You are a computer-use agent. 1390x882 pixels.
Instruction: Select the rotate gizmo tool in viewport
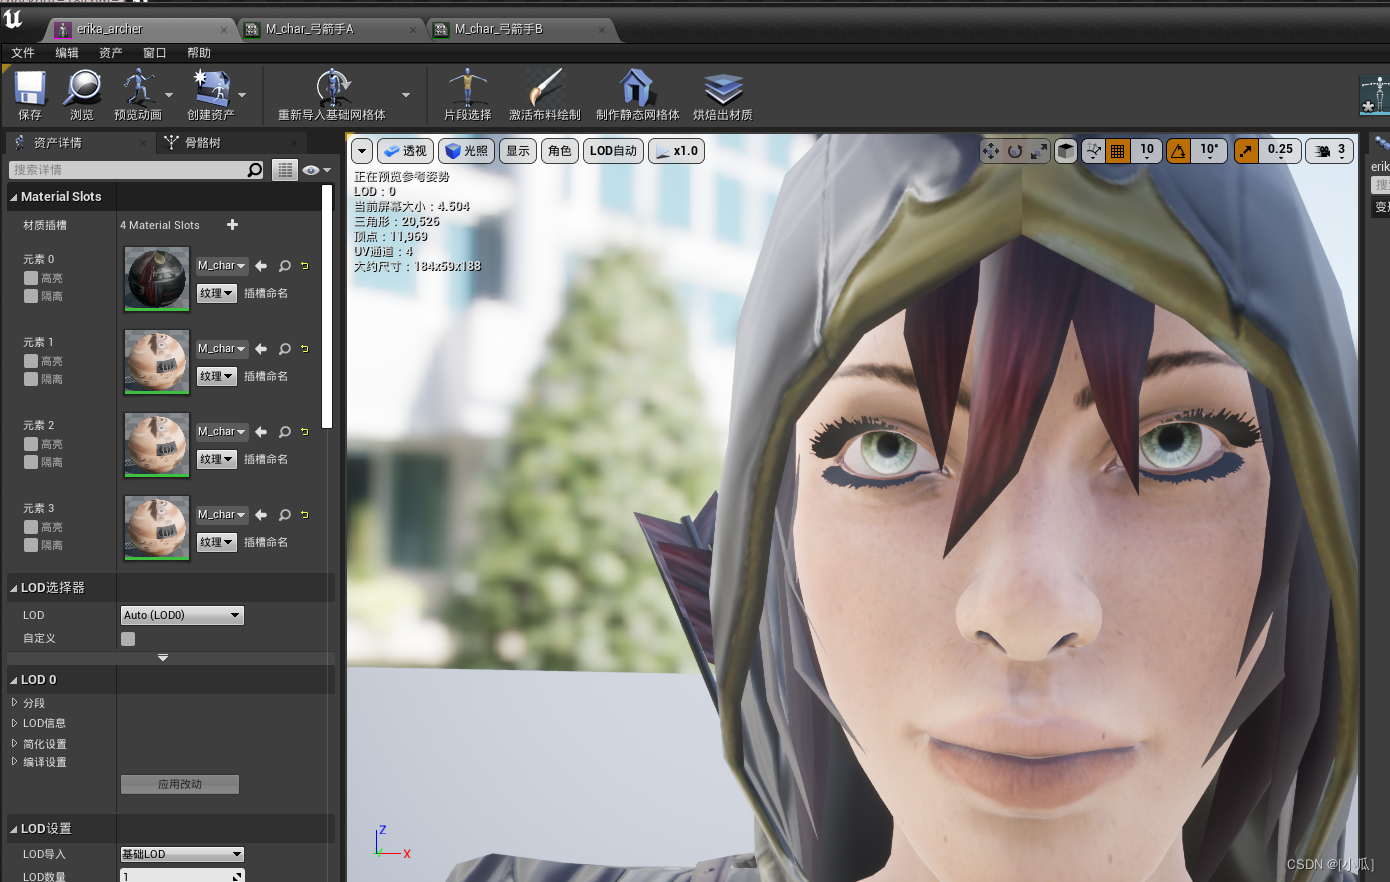tap(1015, 151)
